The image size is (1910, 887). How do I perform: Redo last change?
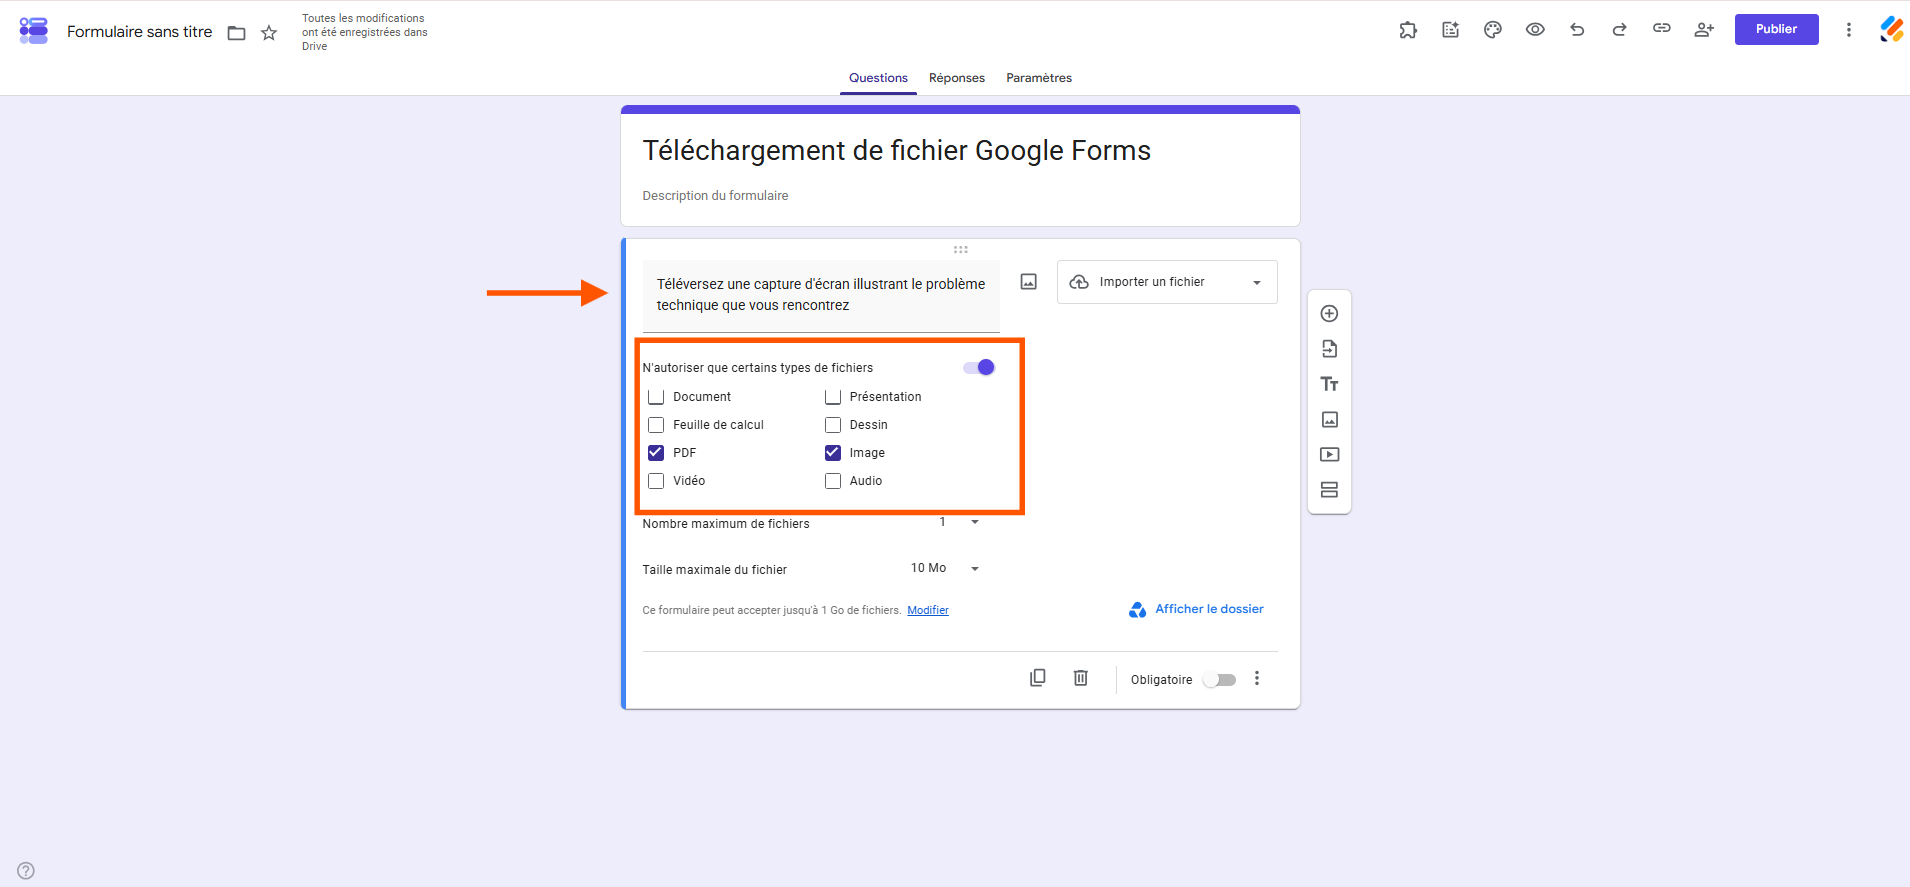(1619, 30)
